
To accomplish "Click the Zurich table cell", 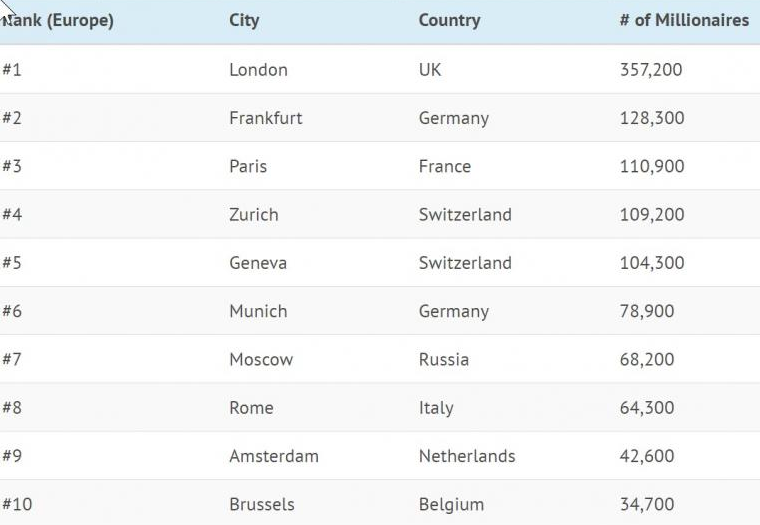I will pyautogui.click(x=253, y=215).
